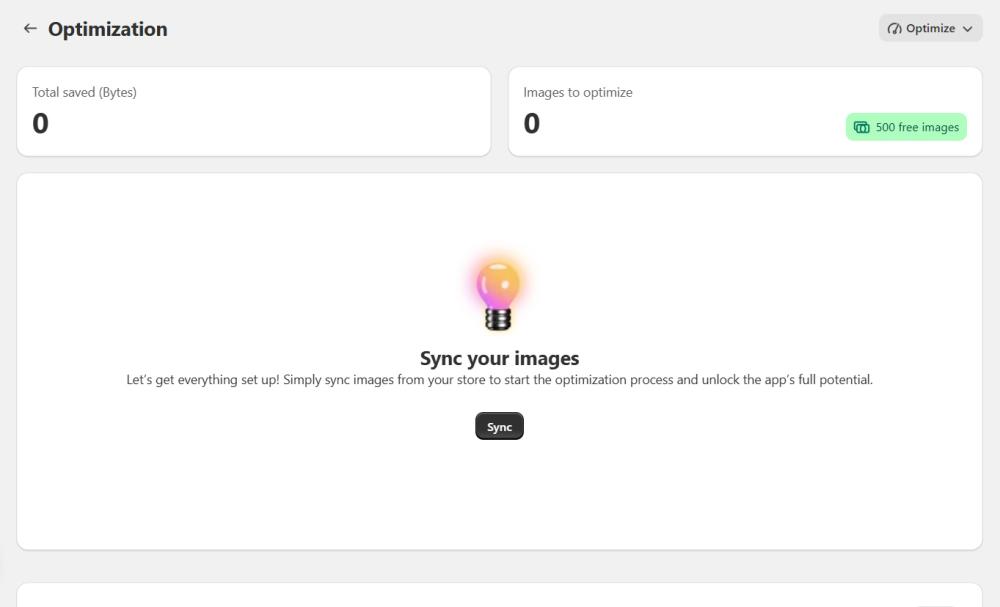The image size is (1000, 607).
Task: Click the 'Images to optimize' label
Action: click(578, 92)
